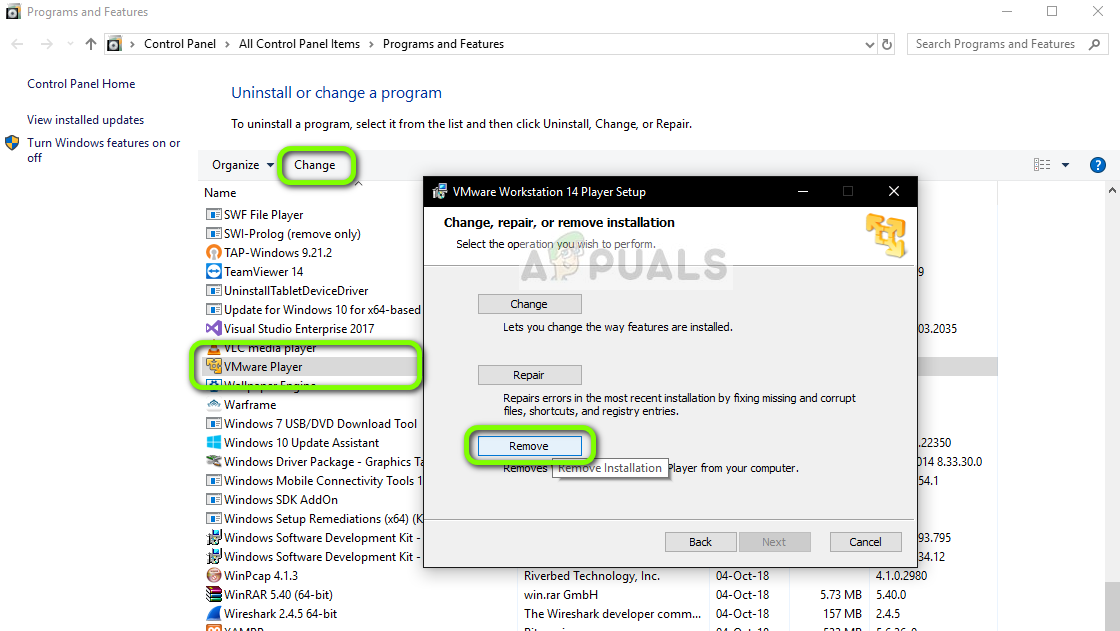
Task: Click the Programs and Features title bar icon
Action: (13, 11)
